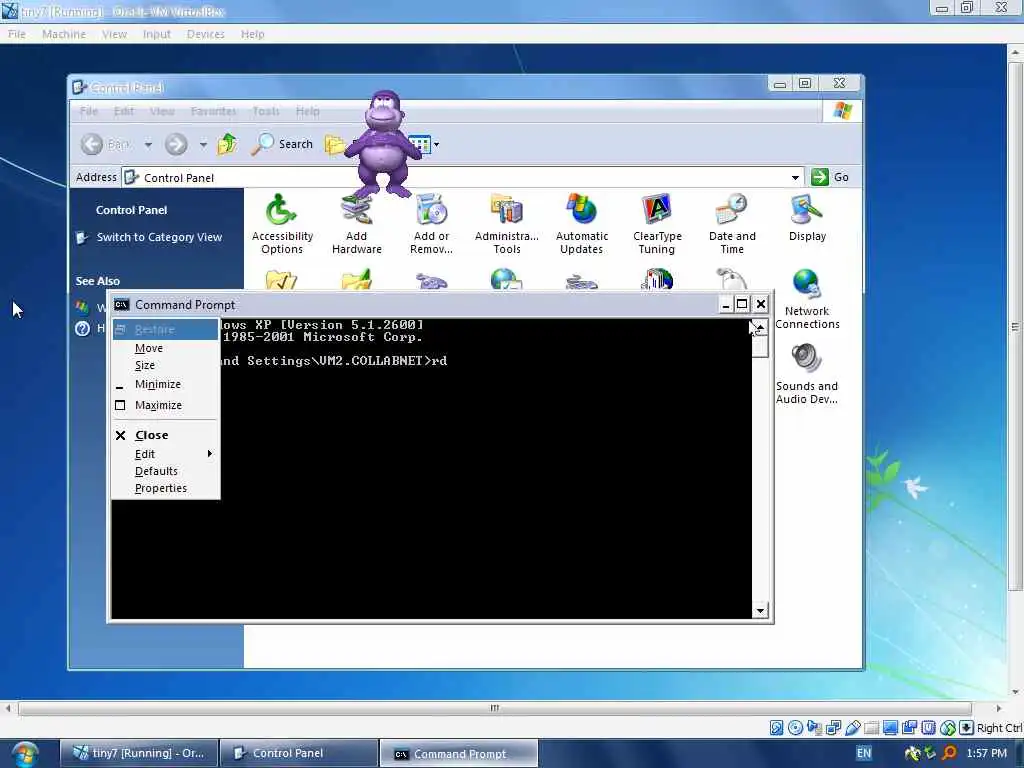The height and width of the screenshot is (768, 1024).
Task: Click the magnifier icon in system tray
Action: [x=949, y=753]
